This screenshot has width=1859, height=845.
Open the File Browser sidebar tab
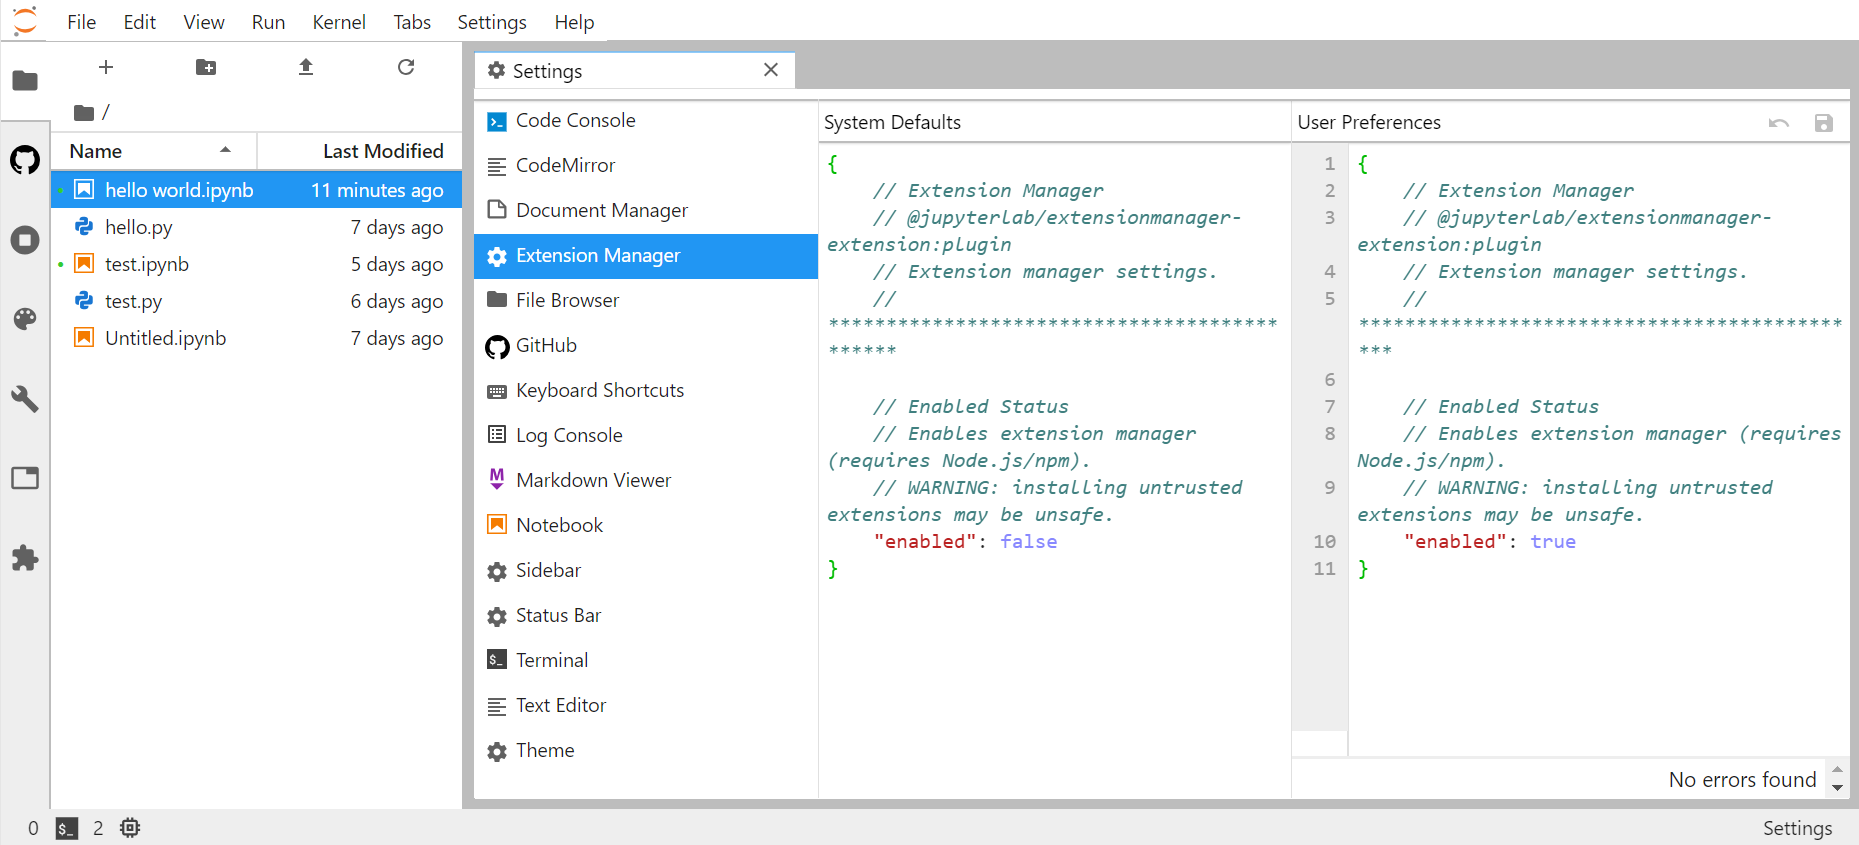25,80
